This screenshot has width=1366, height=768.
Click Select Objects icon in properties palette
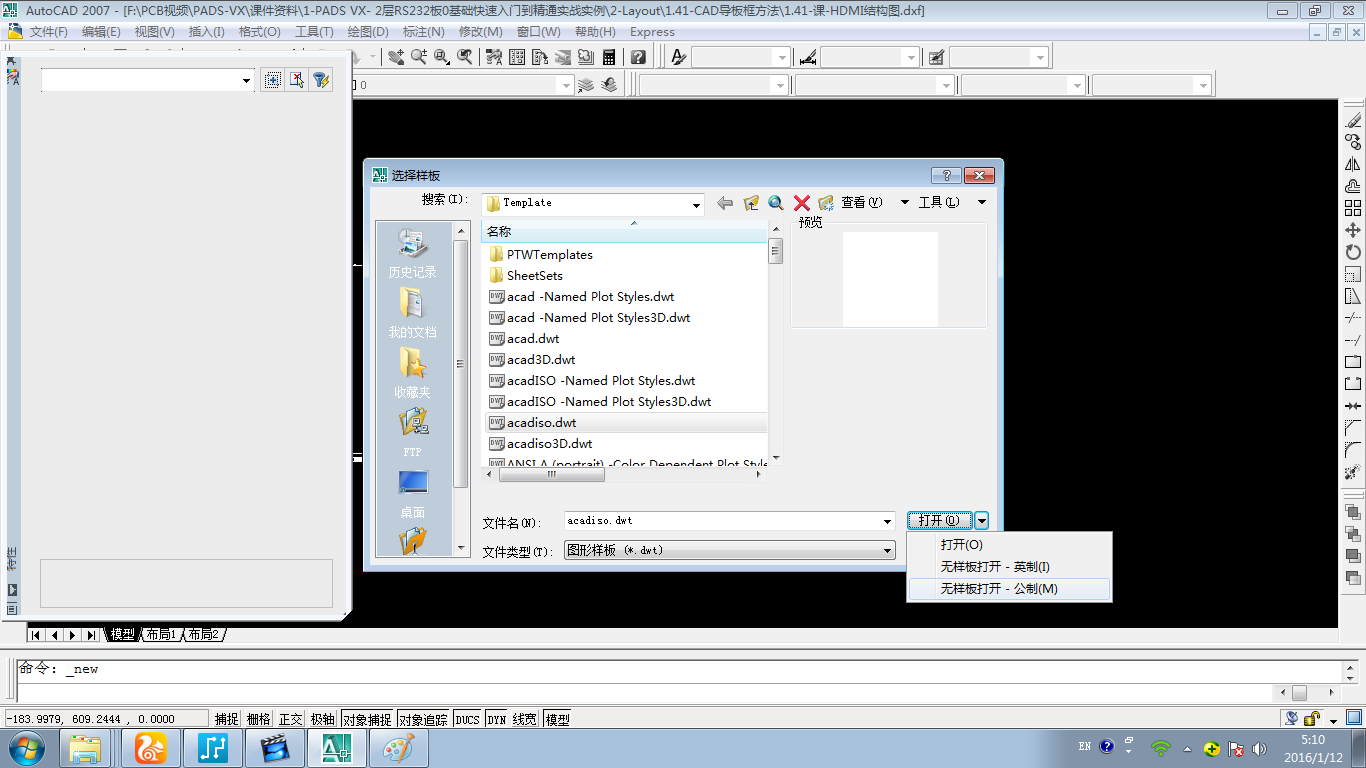[296, 80]
